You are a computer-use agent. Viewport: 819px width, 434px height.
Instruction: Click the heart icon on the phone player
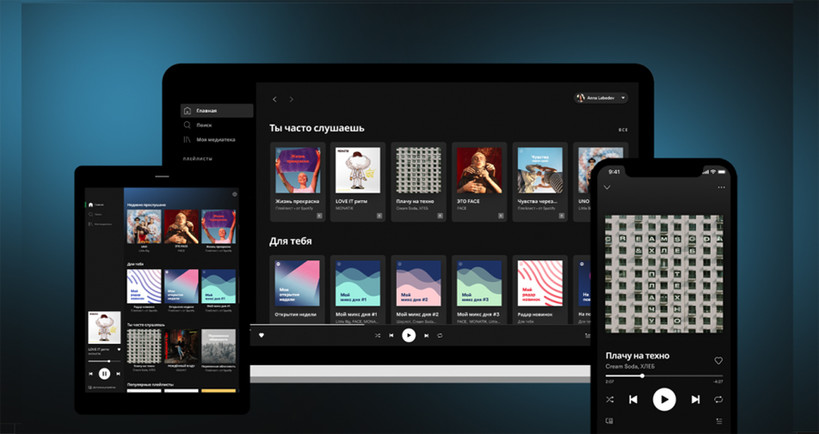tap(718, 360)
